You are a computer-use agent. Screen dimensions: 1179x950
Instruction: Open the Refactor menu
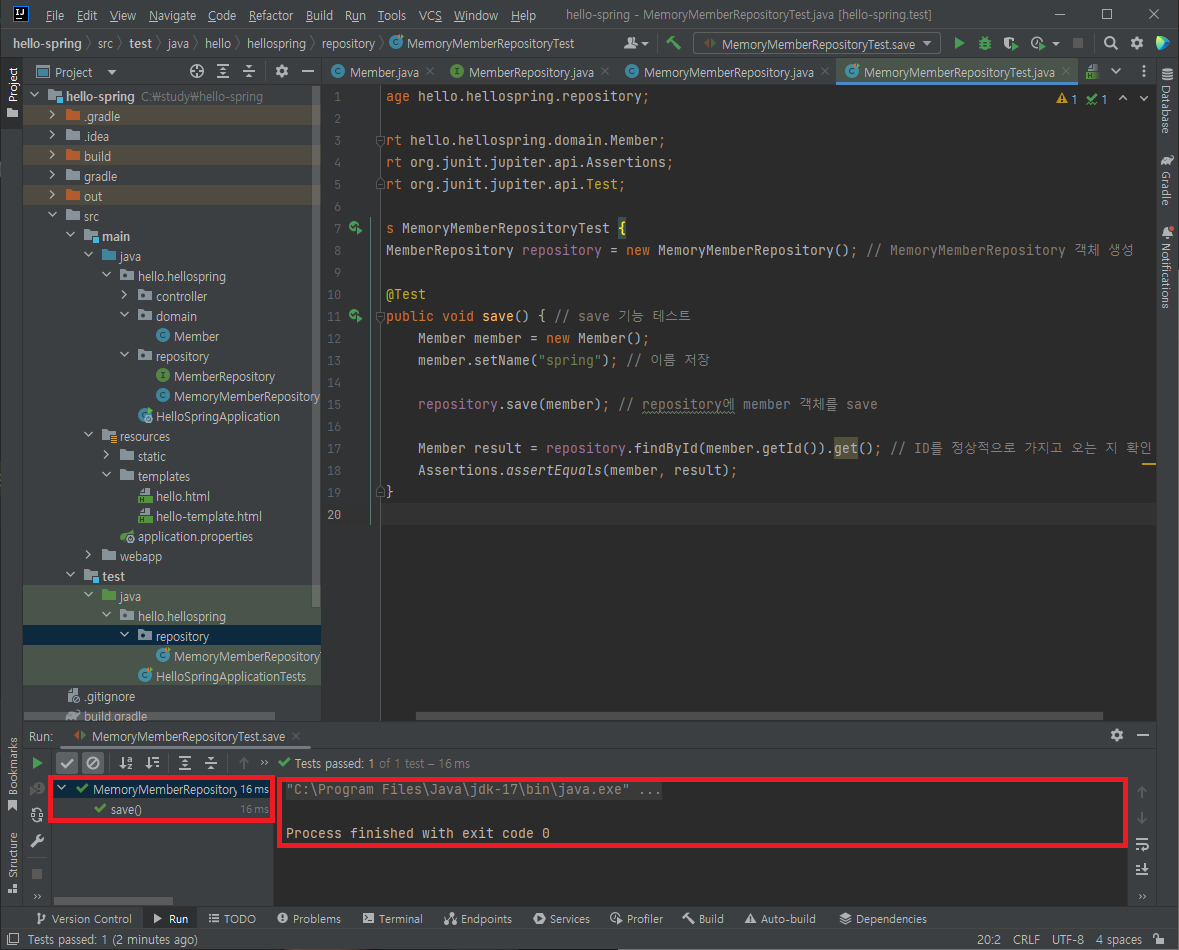[271, 15]
